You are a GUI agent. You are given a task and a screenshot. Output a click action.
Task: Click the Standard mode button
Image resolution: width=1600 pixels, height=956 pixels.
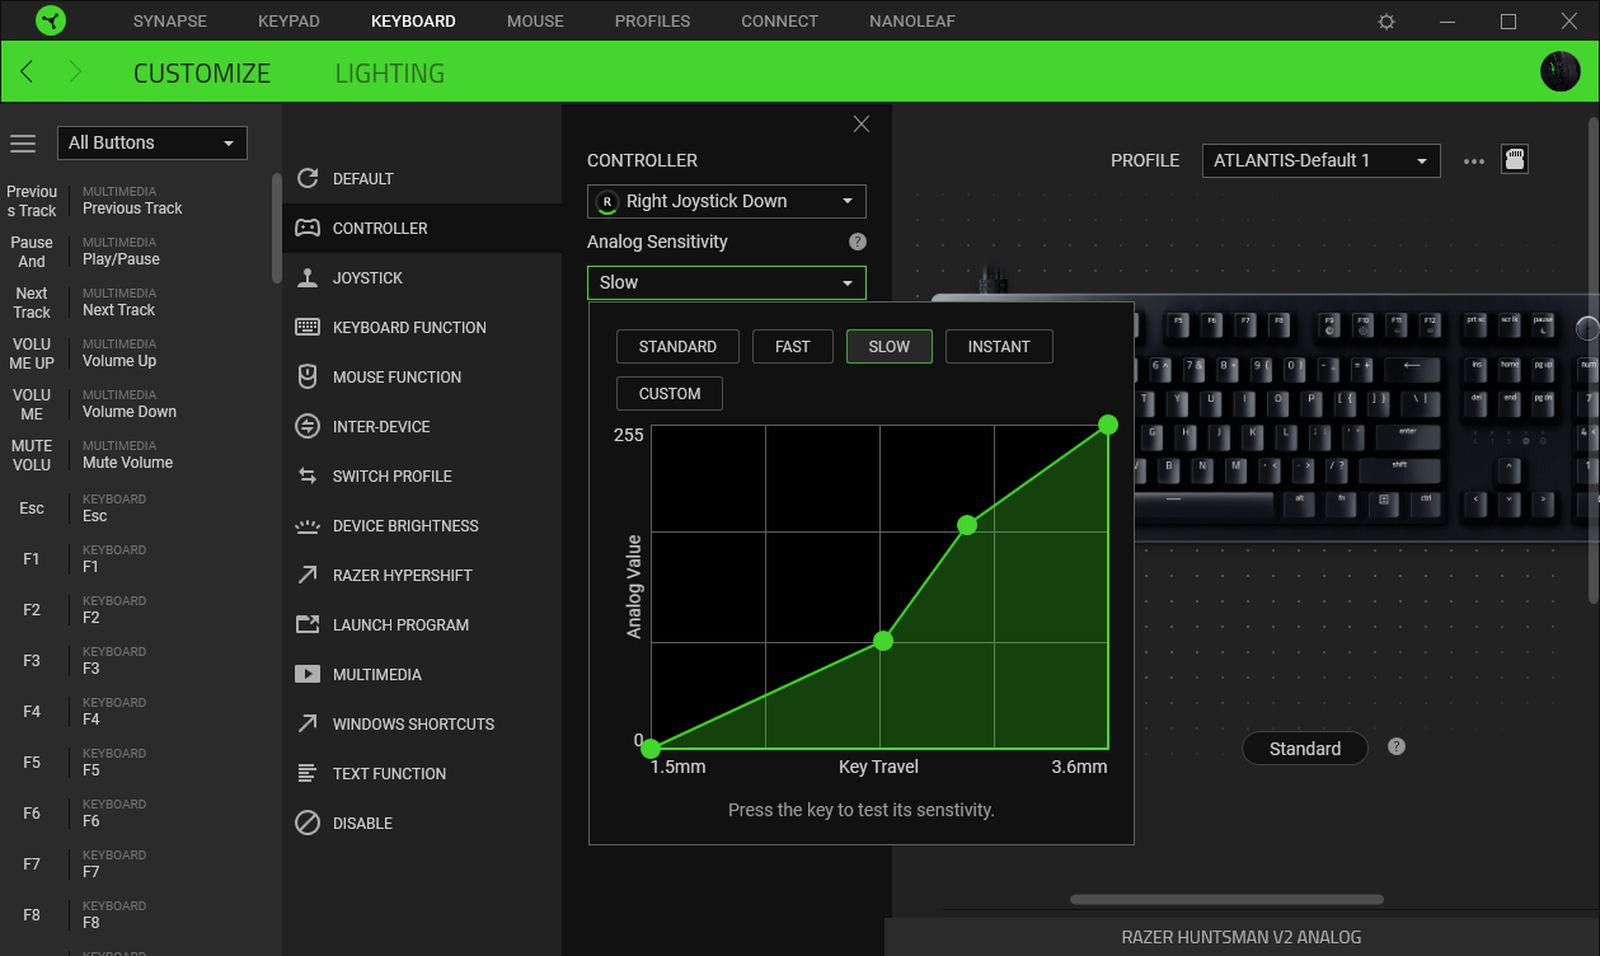tap(1305, 748)
